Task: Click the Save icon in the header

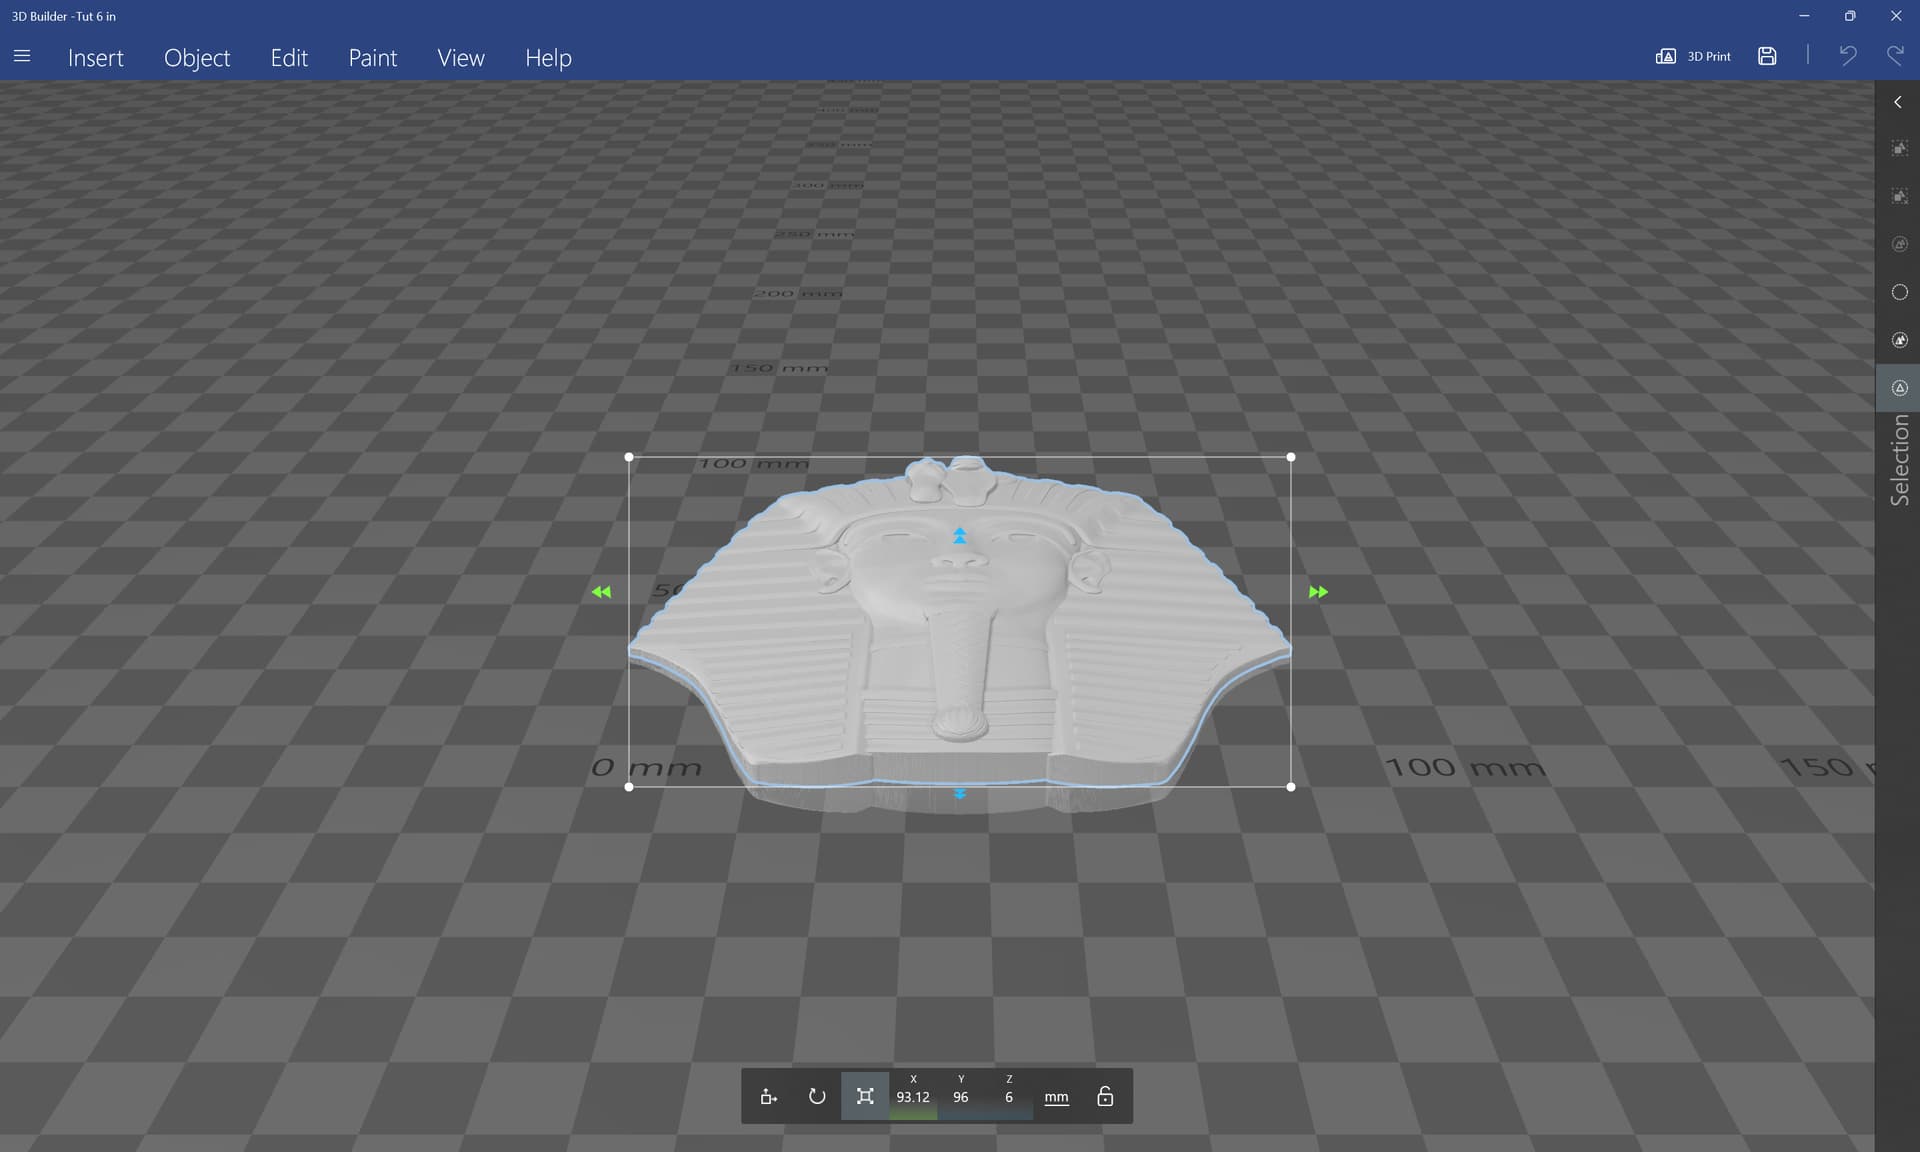Action: 1767,56
